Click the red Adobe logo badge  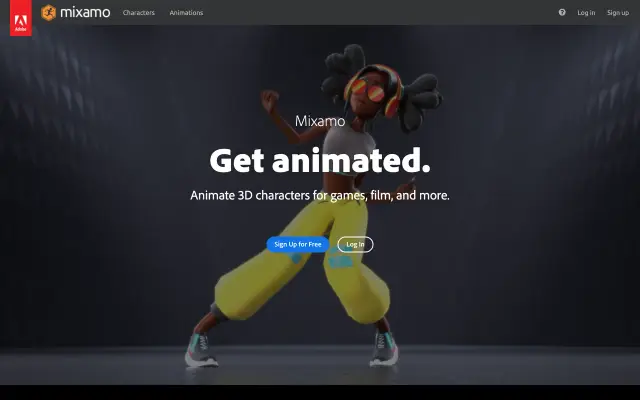click(x=21, y=18)
